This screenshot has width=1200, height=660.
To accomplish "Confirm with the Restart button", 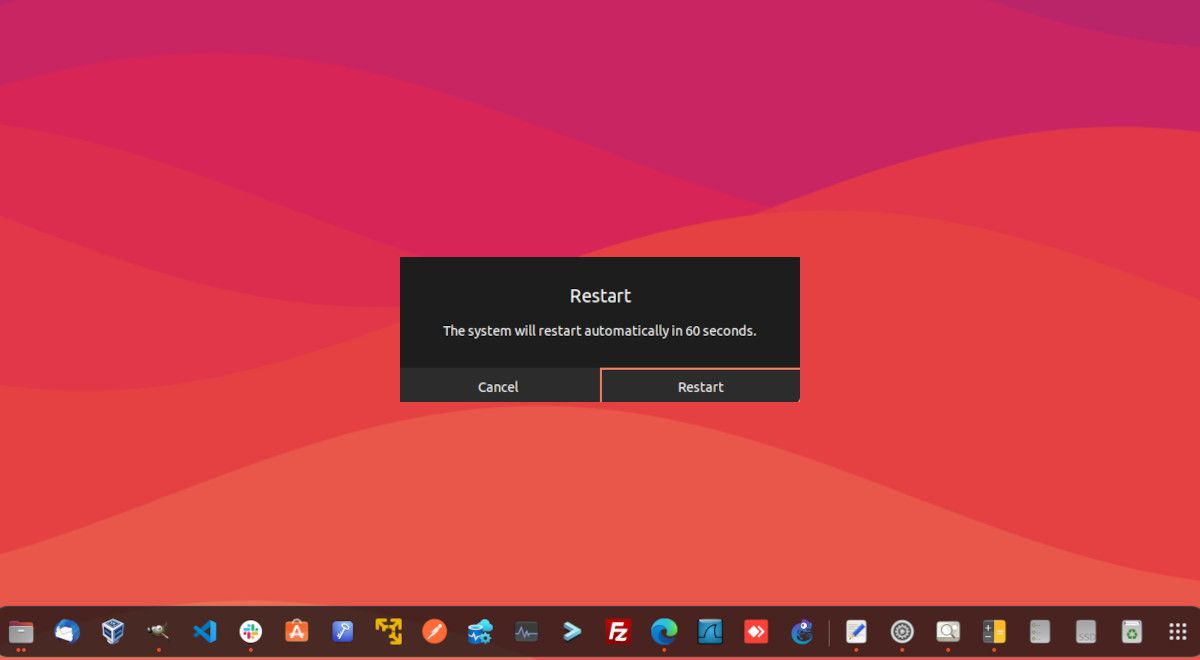I will [700, 387].
